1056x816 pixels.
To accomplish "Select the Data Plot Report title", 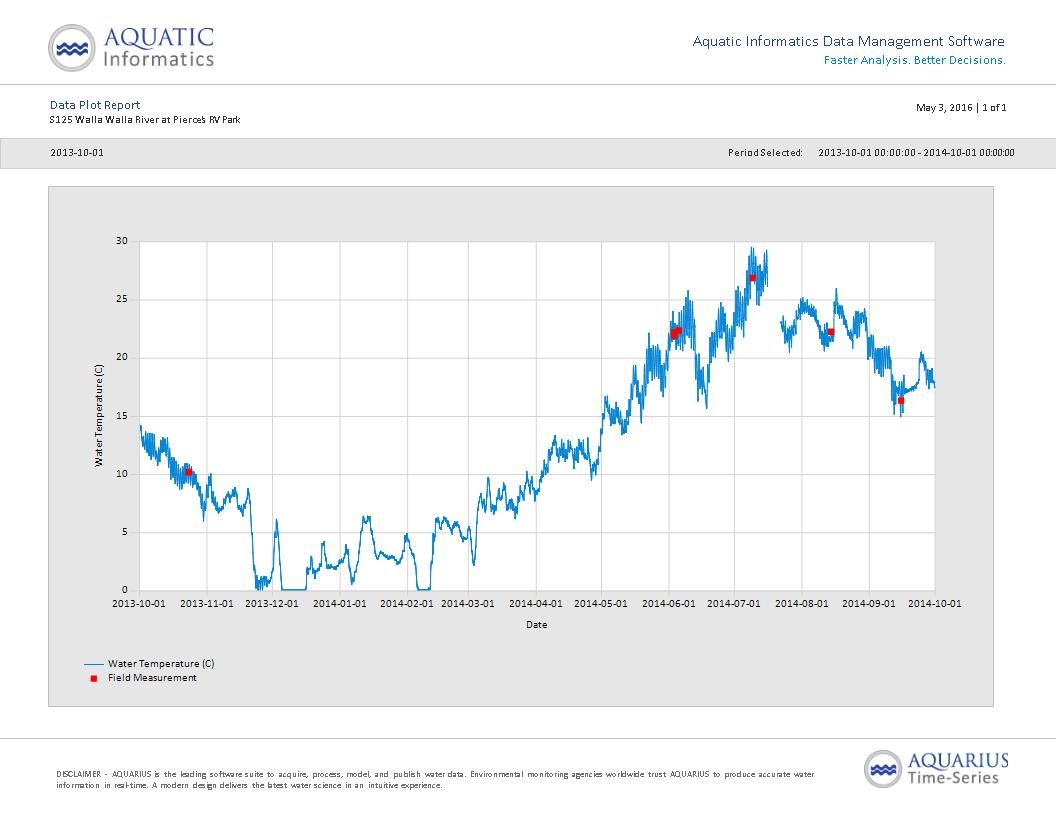I will pos(95,105).
